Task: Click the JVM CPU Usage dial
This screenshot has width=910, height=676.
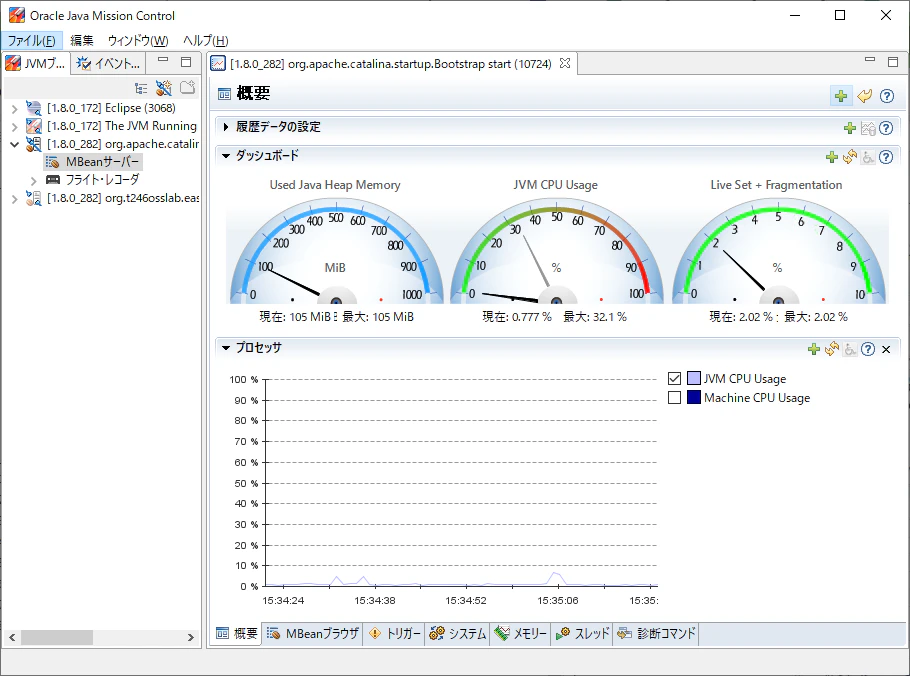Action: tap(556, 251)
